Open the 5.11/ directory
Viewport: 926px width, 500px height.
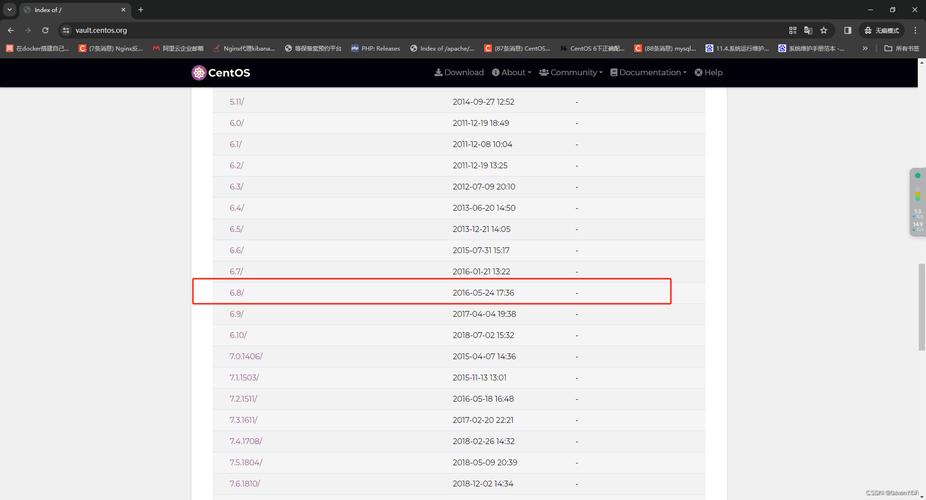click(236, 102)
